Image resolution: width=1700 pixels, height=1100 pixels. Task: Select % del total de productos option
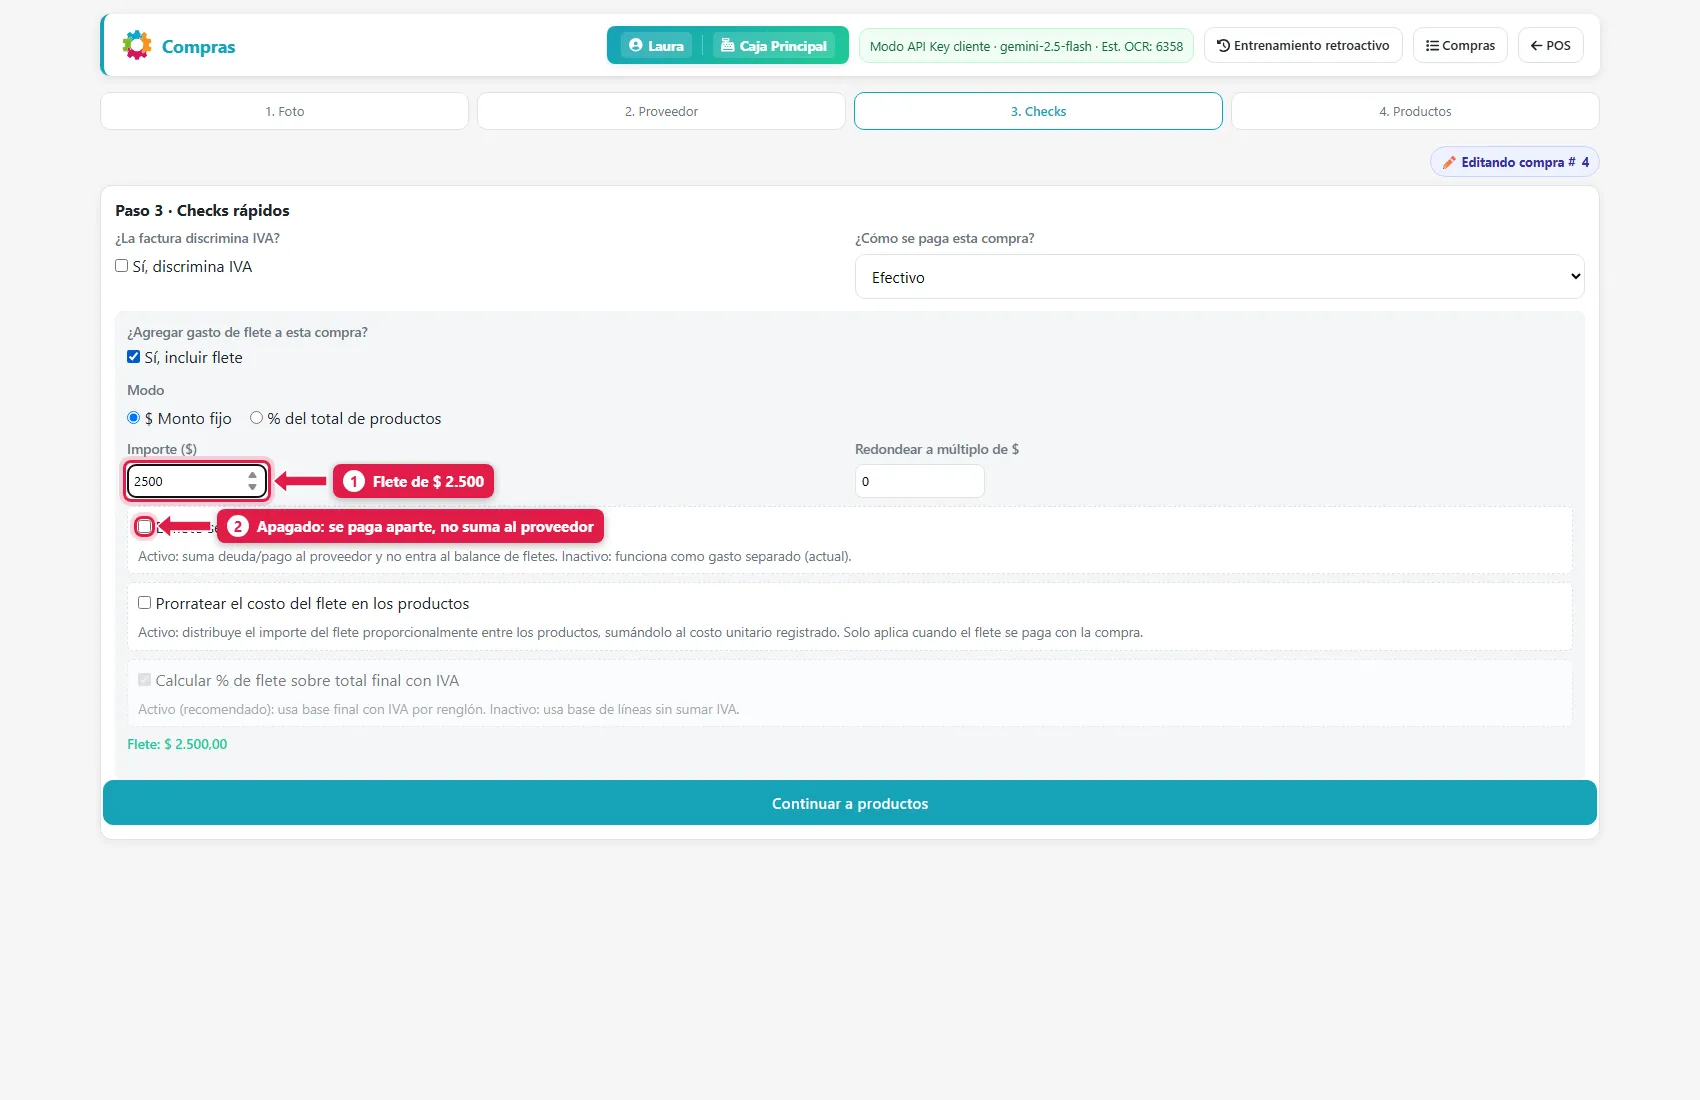256,418
